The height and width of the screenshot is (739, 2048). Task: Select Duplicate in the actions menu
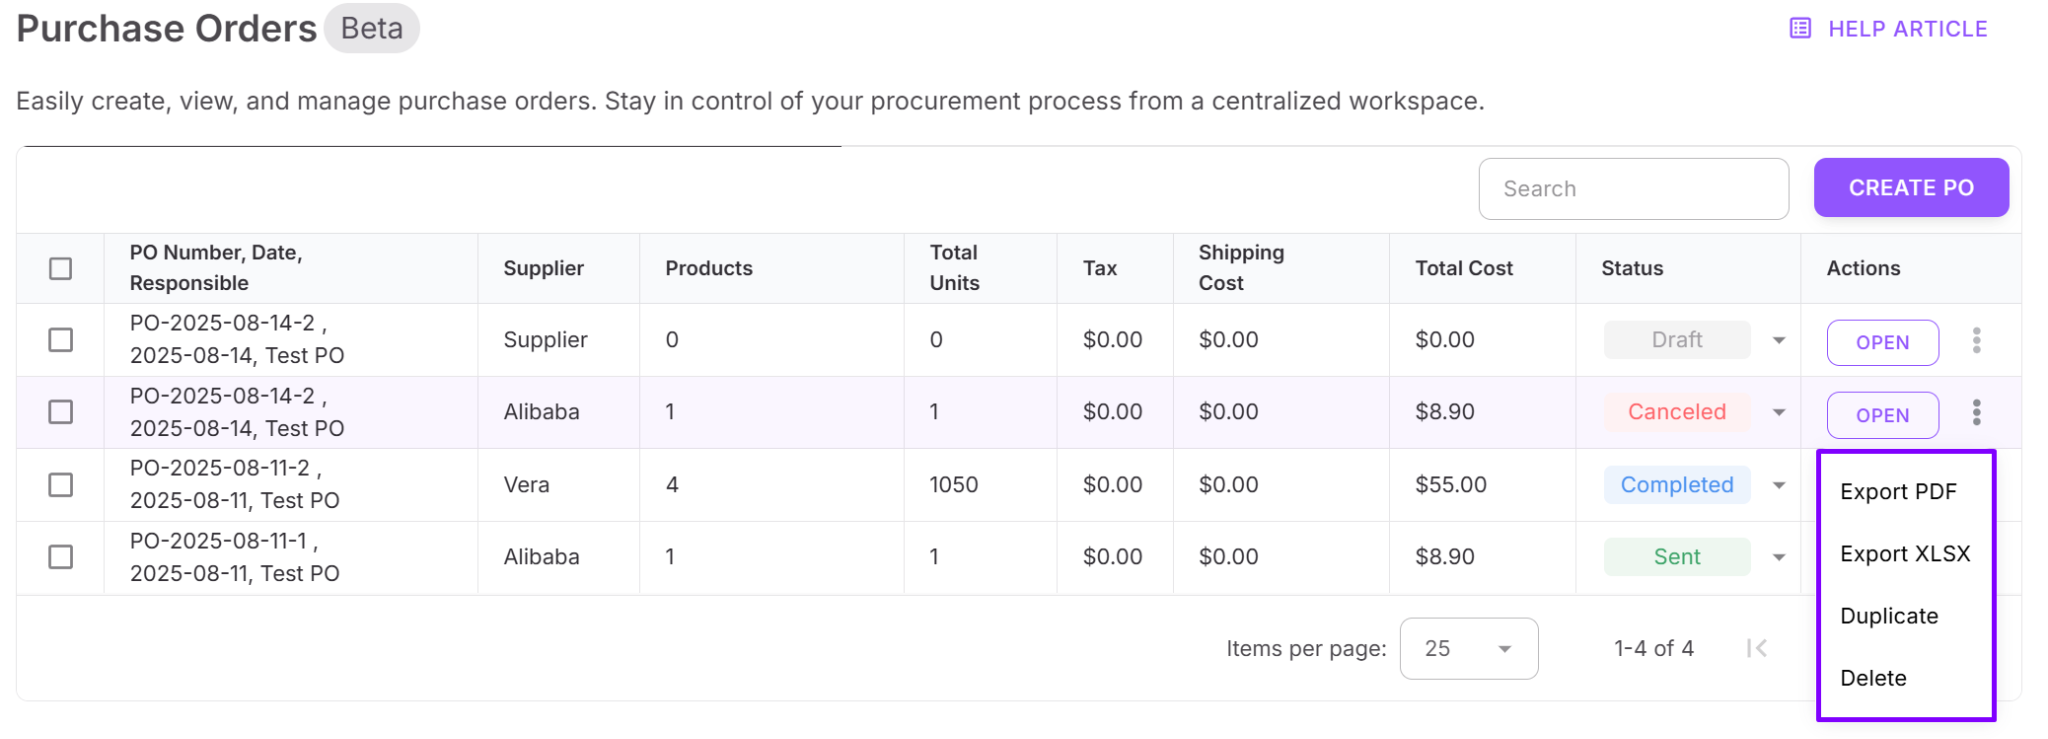[1888, 616]
